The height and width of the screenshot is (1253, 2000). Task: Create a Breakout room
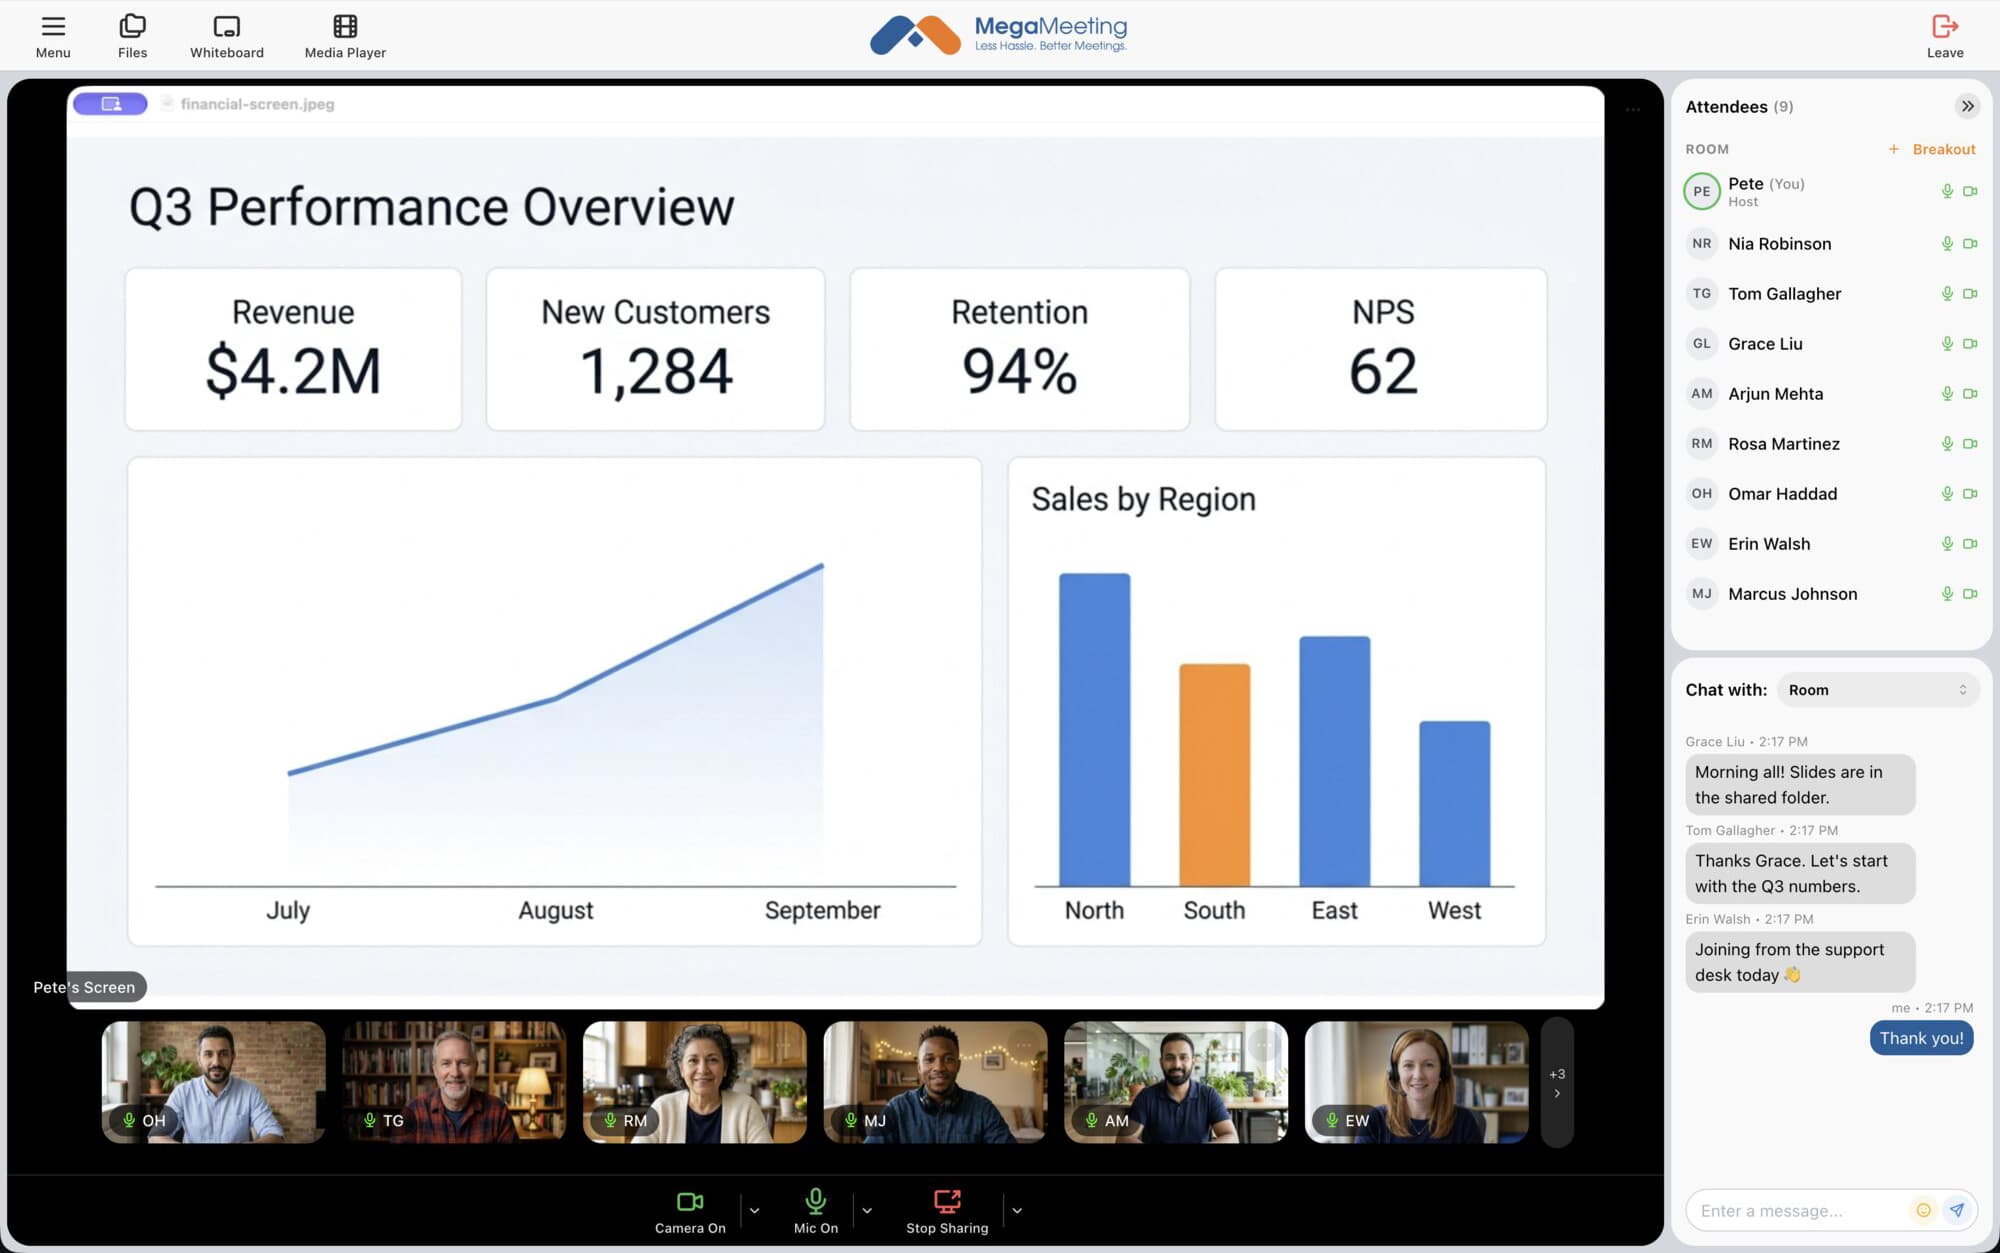[x=1931, y=149]
